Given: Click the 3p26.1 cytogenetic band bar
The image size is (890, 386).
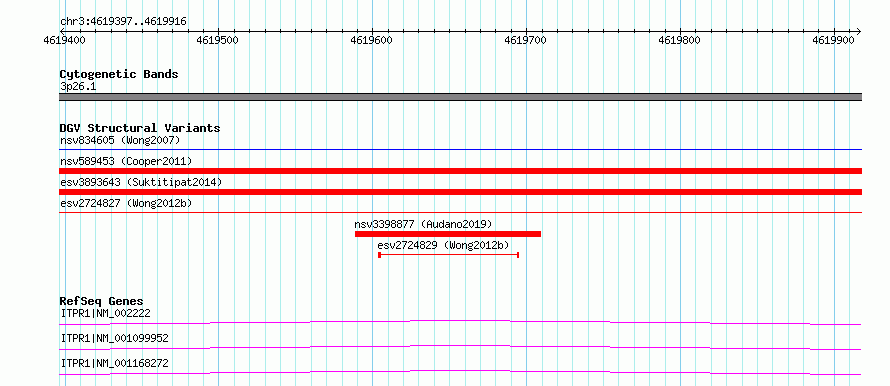Looking at the screenshot, I should (460, 97).
